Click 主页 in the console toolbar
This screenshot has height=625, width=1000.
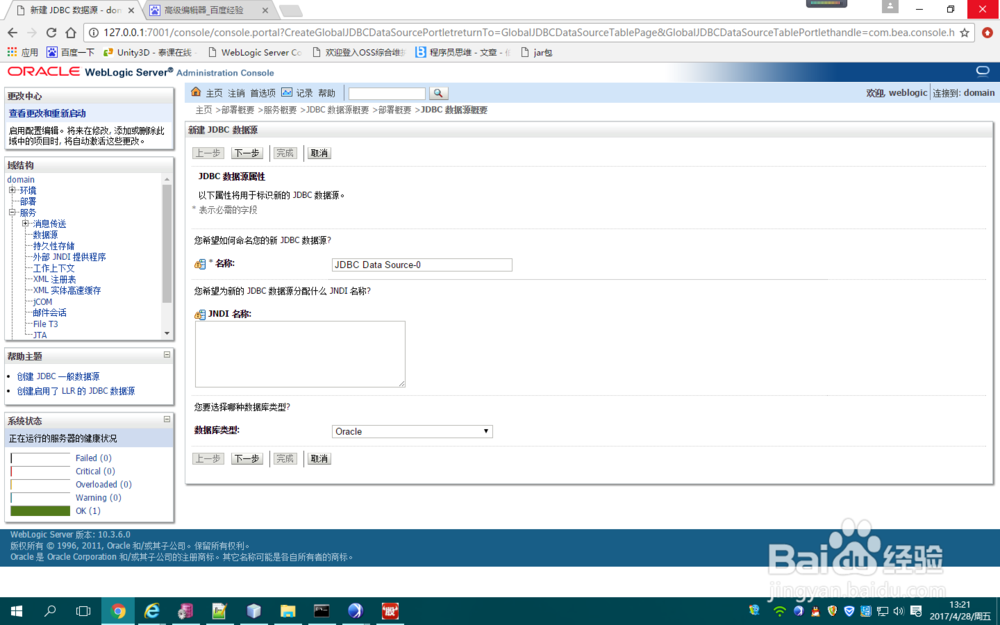pyautogui.click(x=214, y=93)
